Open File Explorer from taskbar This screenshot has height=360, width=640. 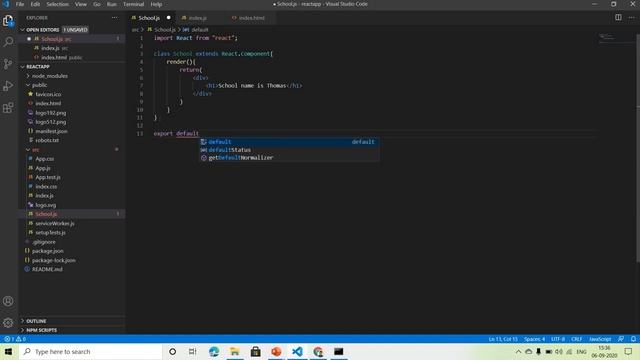[x=235, y=351]
